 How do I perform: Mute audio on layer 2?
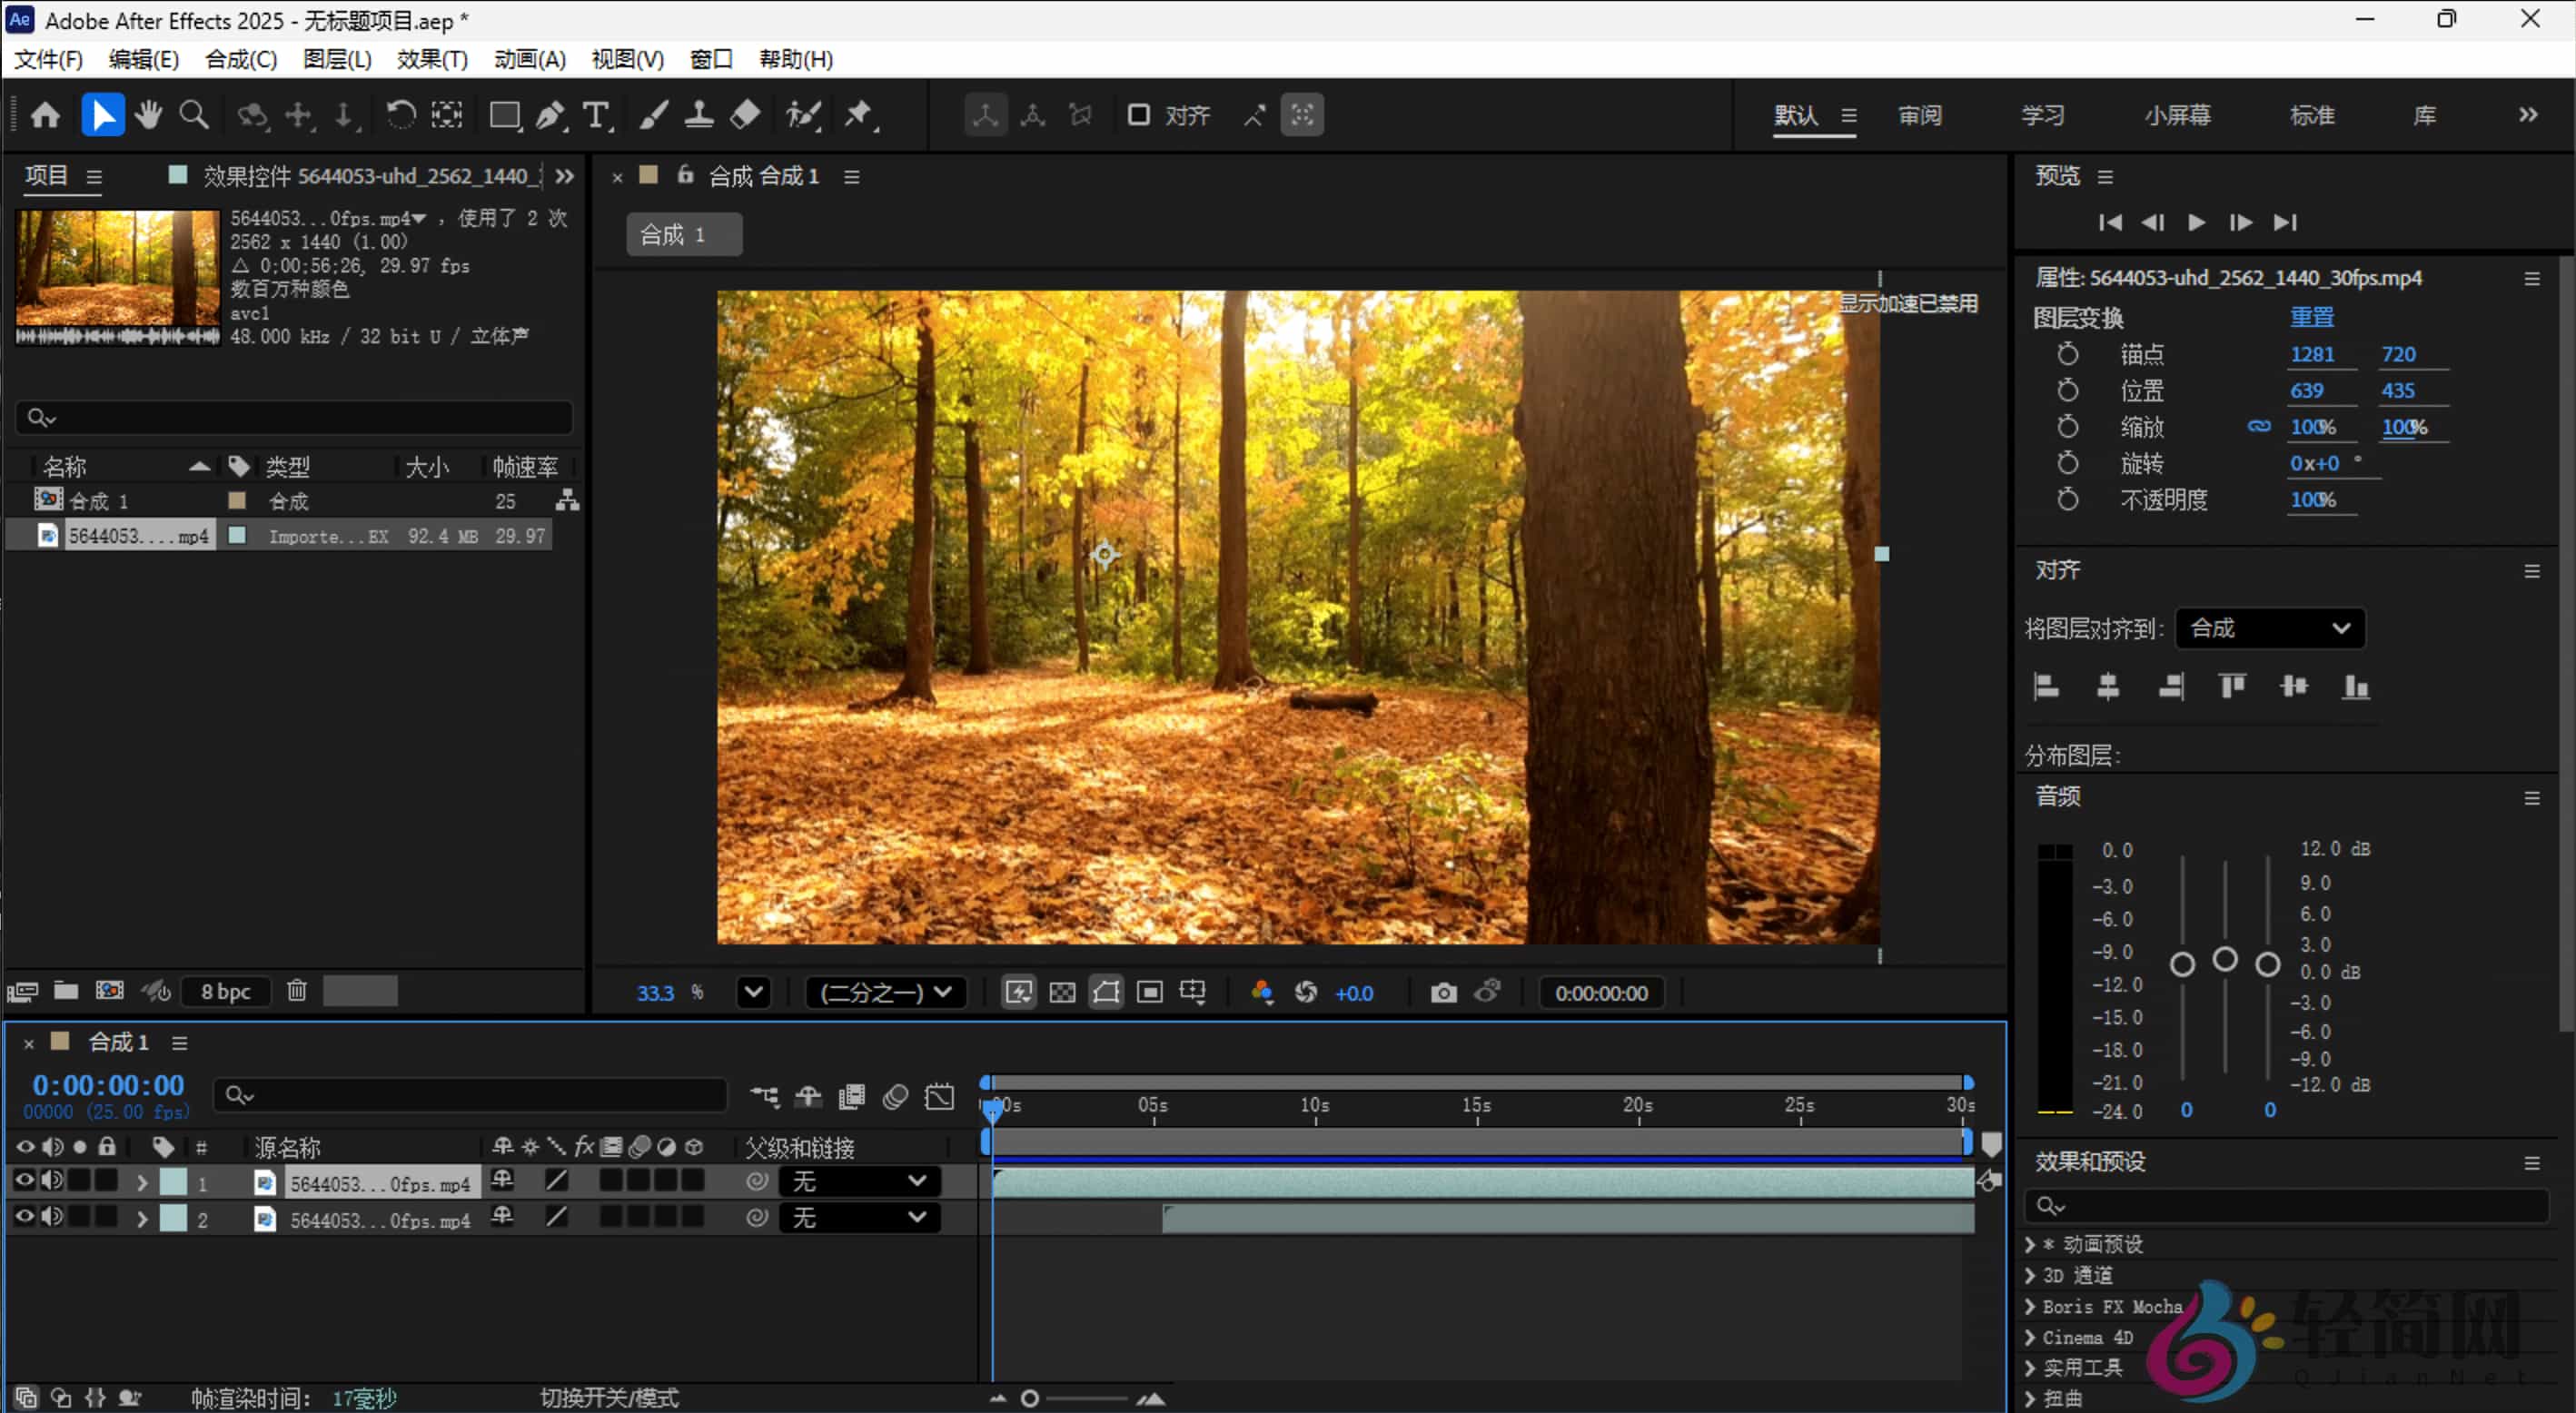[x=53, y=1217]
